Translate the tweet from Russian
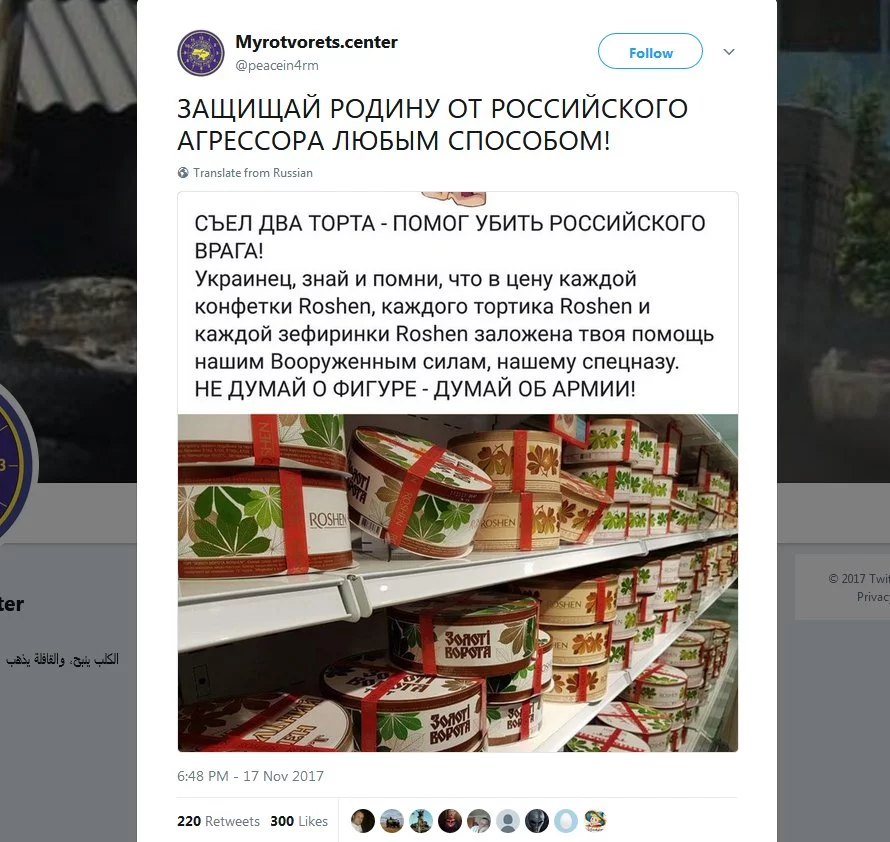Screen dimensions: 890x842 pyautogui.click(x=253, y=173)
